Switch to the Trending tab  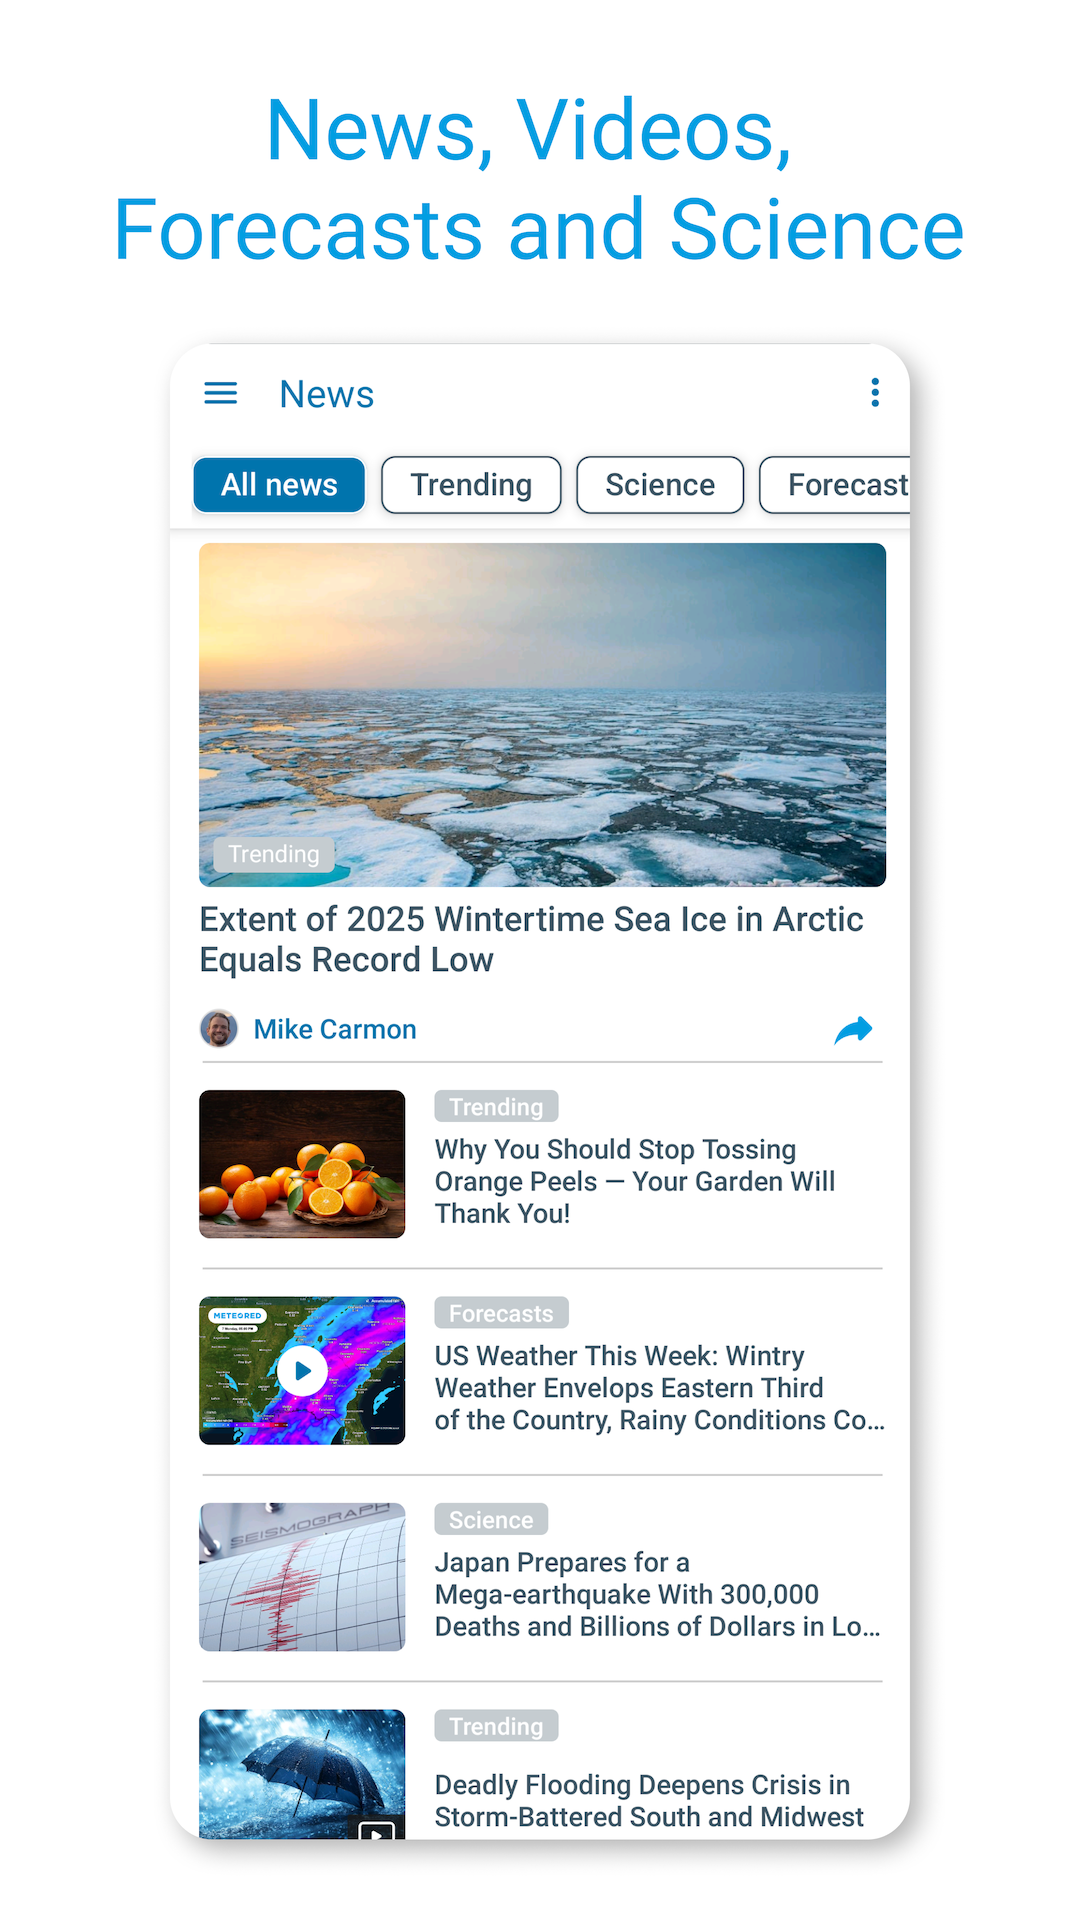(471, 485)
